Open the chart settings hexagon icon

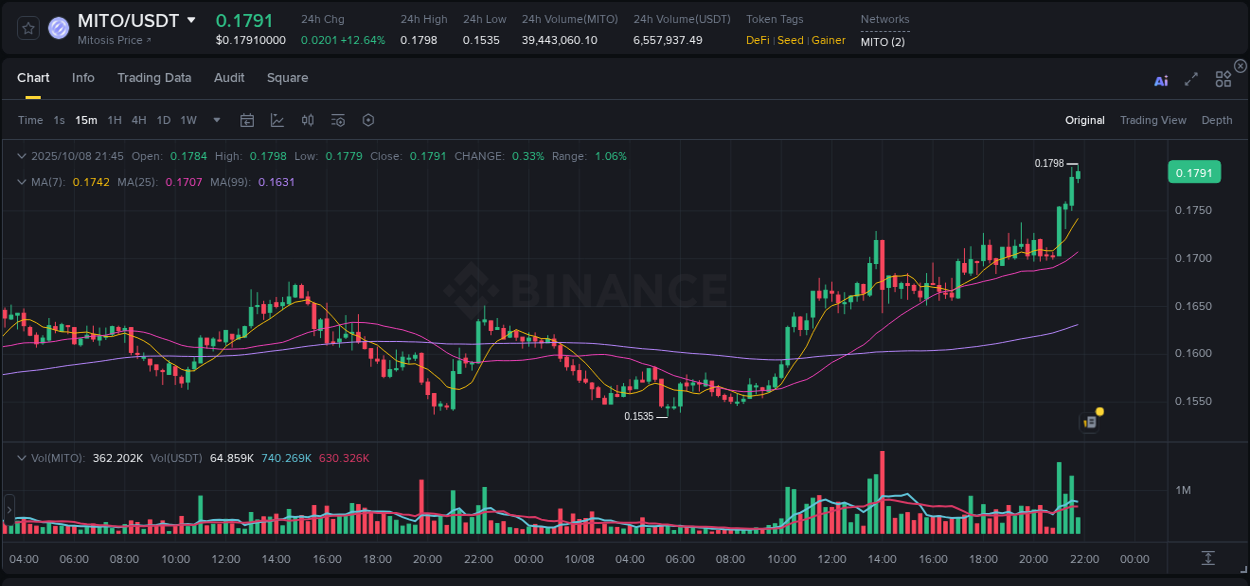pos(368,120)
